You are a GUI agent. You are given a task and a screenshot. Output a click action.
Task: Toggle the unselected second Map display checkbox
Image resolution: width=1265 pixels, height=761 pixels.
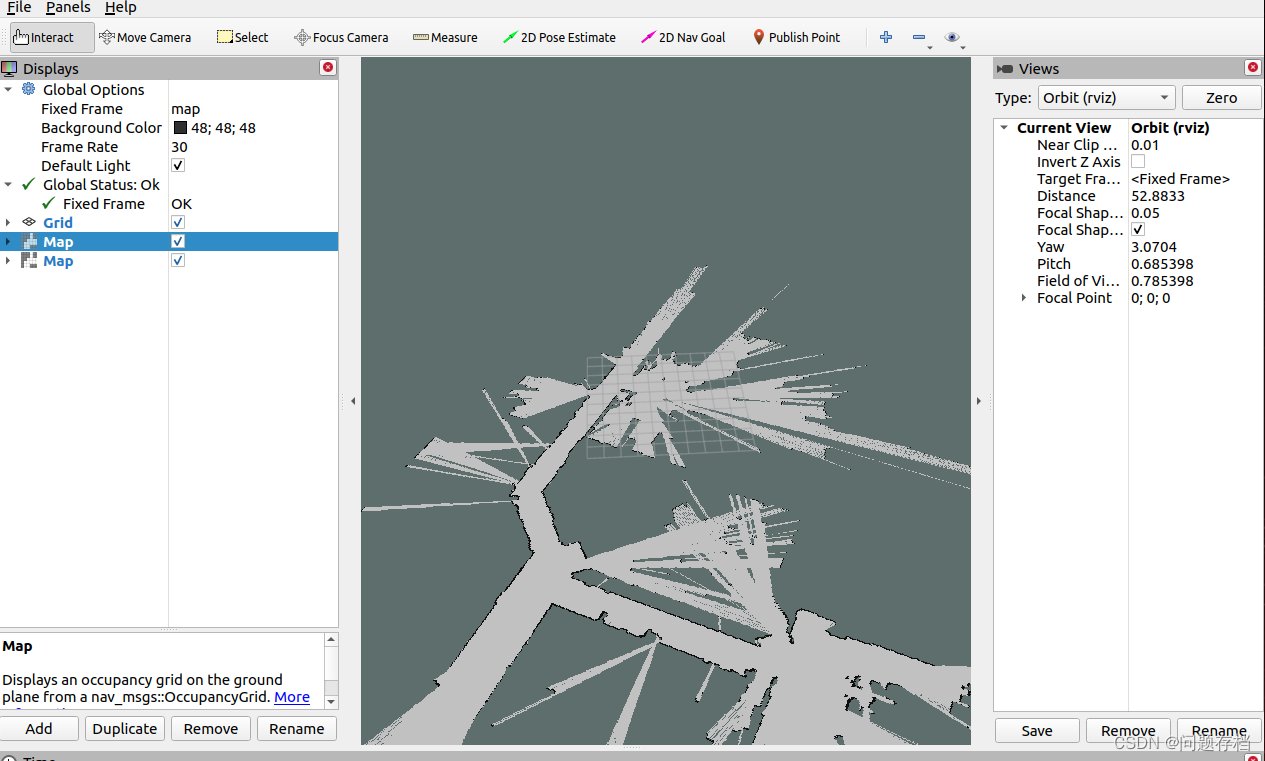pyautogui.click(x=178, y=260)
